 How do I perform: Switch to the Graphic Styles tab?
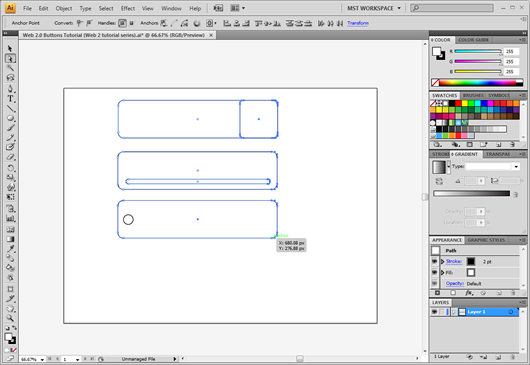486,240
